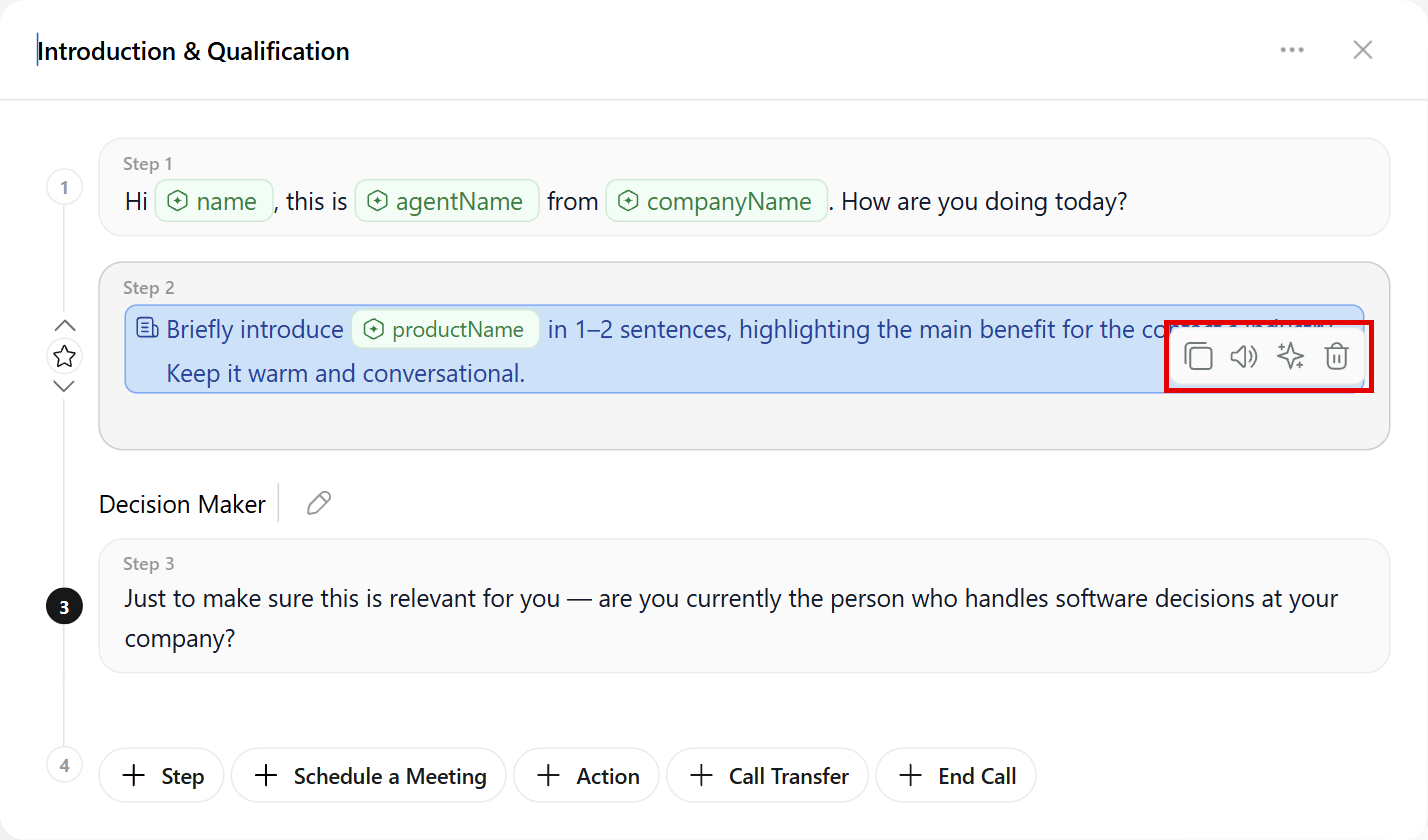Screen dimensions: 1428x840
Task: Click the star icon beside Step 2
Action: pos(64,356)
